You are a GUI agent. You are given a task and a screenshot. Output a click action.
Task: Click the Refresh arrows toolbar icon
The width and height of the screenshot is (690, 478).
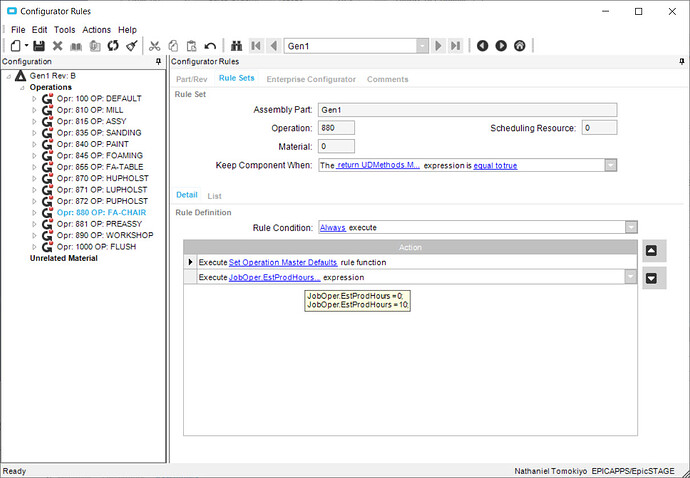pos(113,45)
